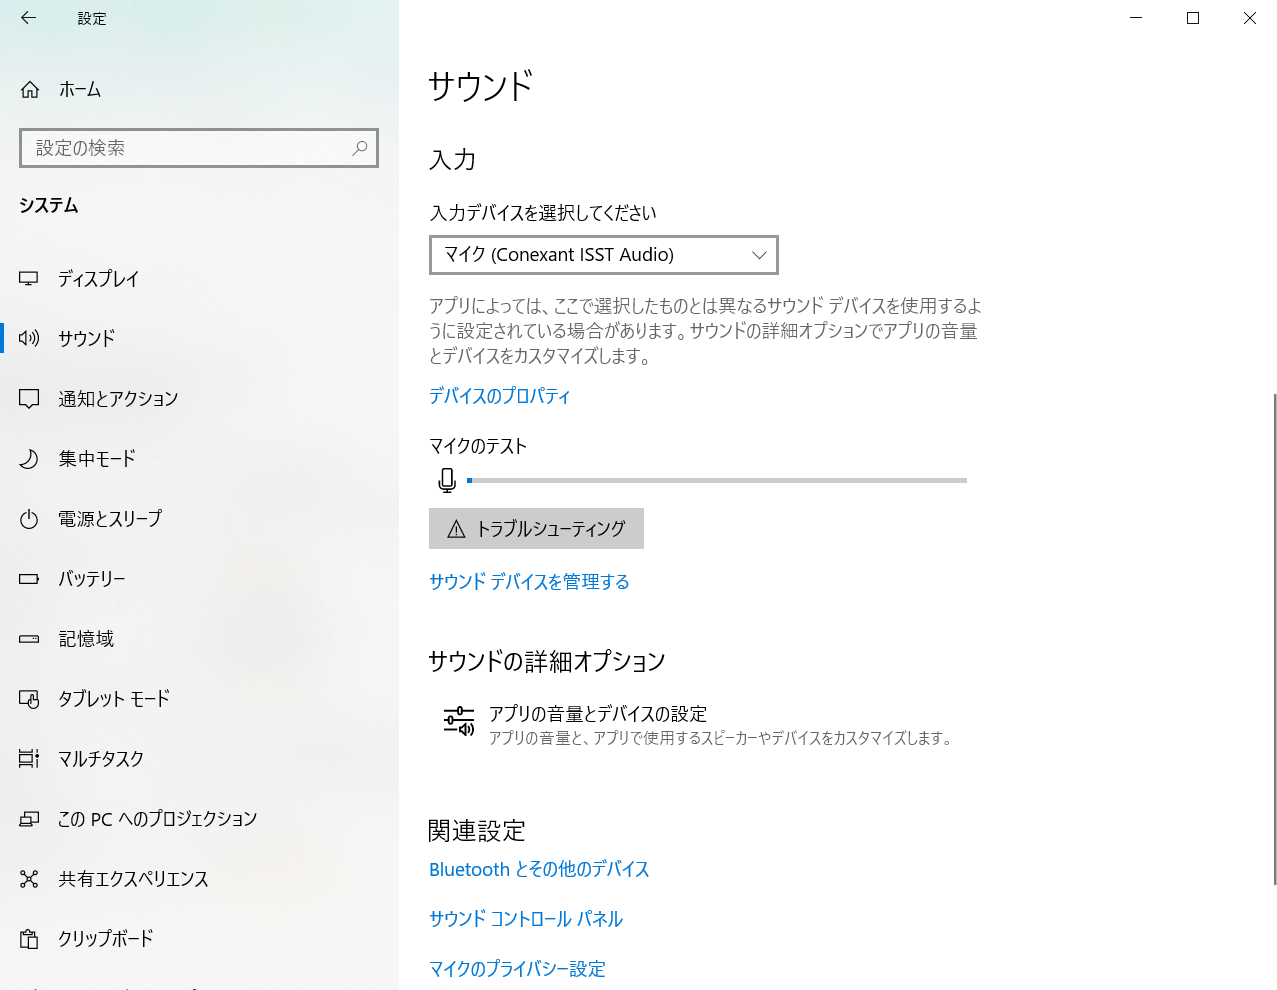Screen dimensions: 1277x990
Task: Click the ディスプレイ monitor icon
Action: coord(29,278)
